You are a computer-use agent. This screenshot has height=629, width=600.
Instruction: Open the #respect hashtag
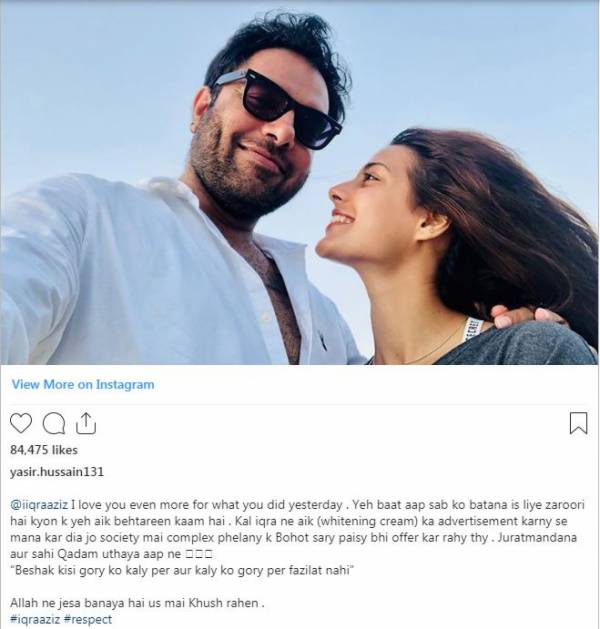(88, 619)
